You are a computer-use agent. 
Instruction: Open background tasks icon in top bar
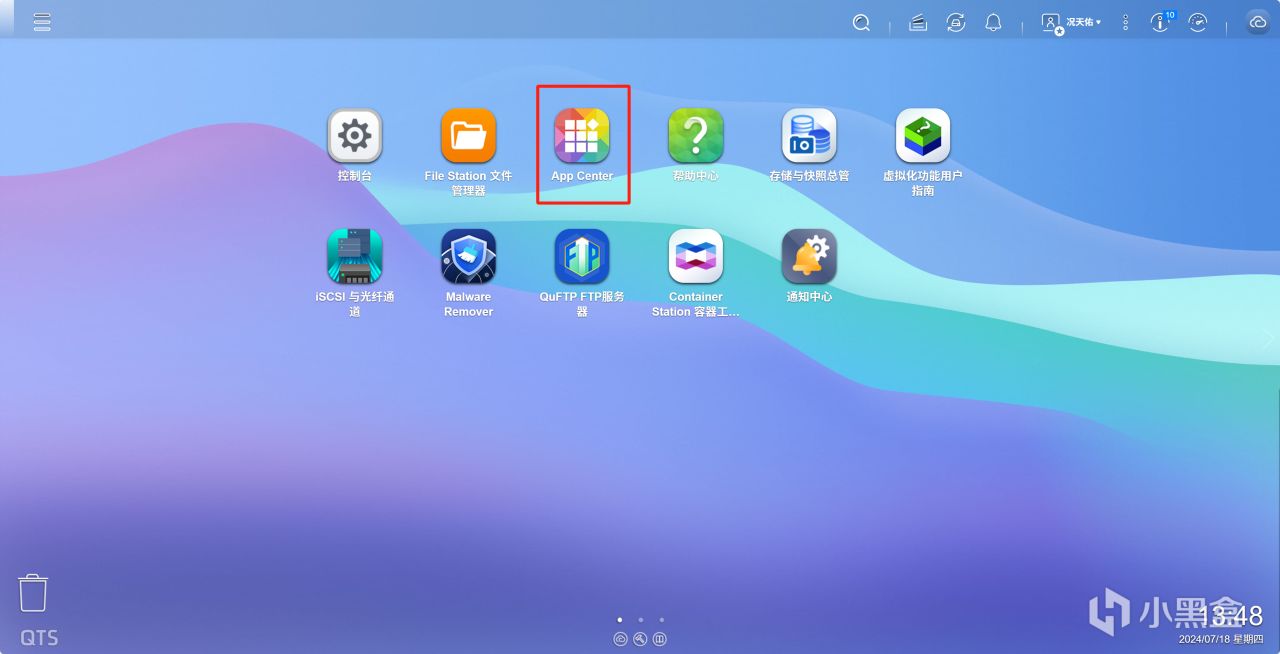tap(918, 22)
